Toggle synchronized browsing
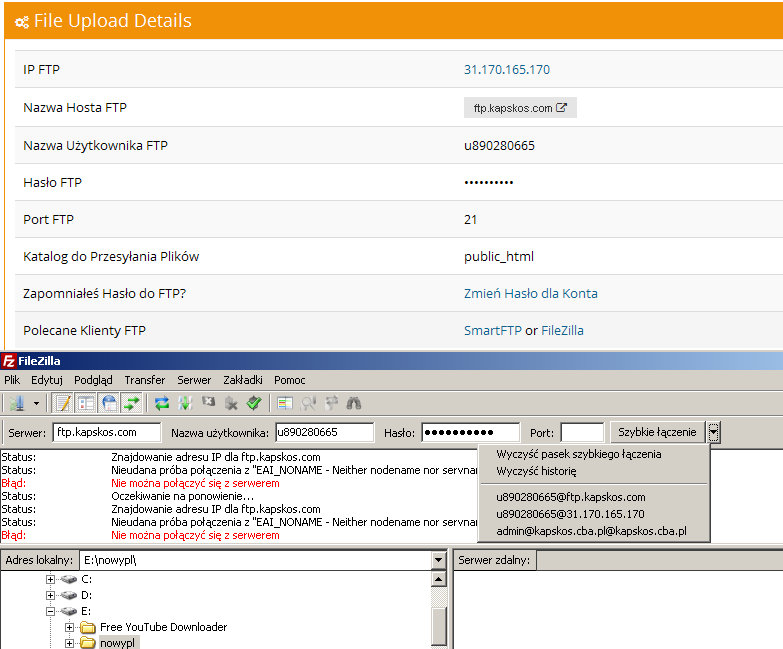Screen dimensions: 783x649 click(x=331, y=403)
